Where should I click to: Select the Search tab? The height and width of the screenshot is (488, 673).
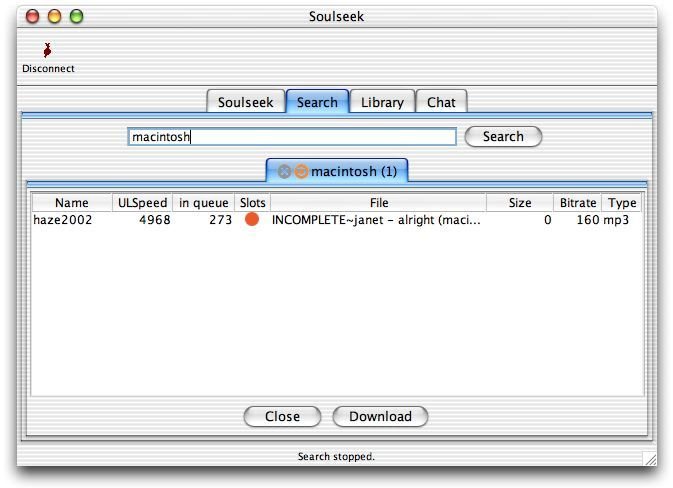pyautogui.click(x=317, y=102)
